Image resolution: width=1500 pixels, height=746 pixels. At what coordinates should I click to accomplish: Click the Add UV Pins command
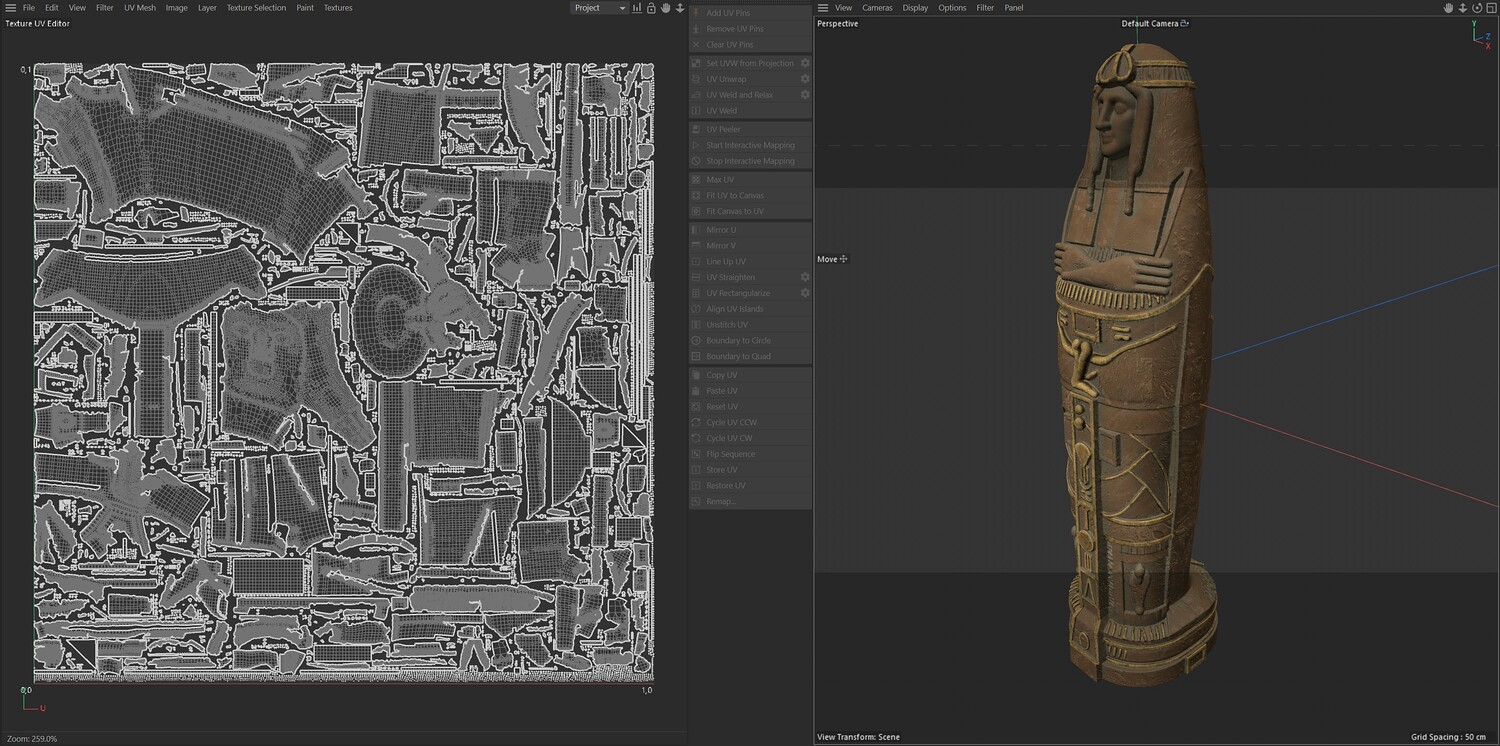(x=750, y=13)
